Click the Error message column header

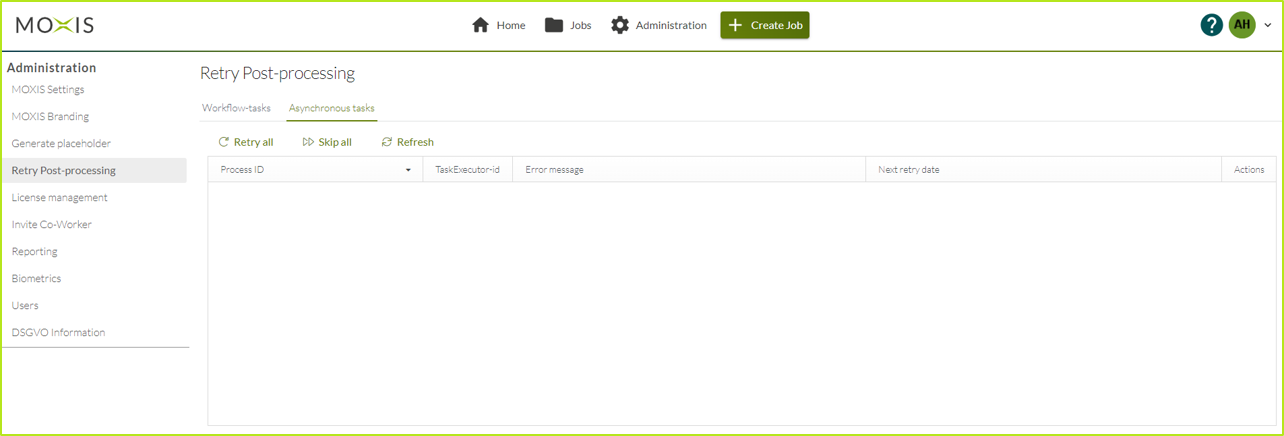pos(554,170)
